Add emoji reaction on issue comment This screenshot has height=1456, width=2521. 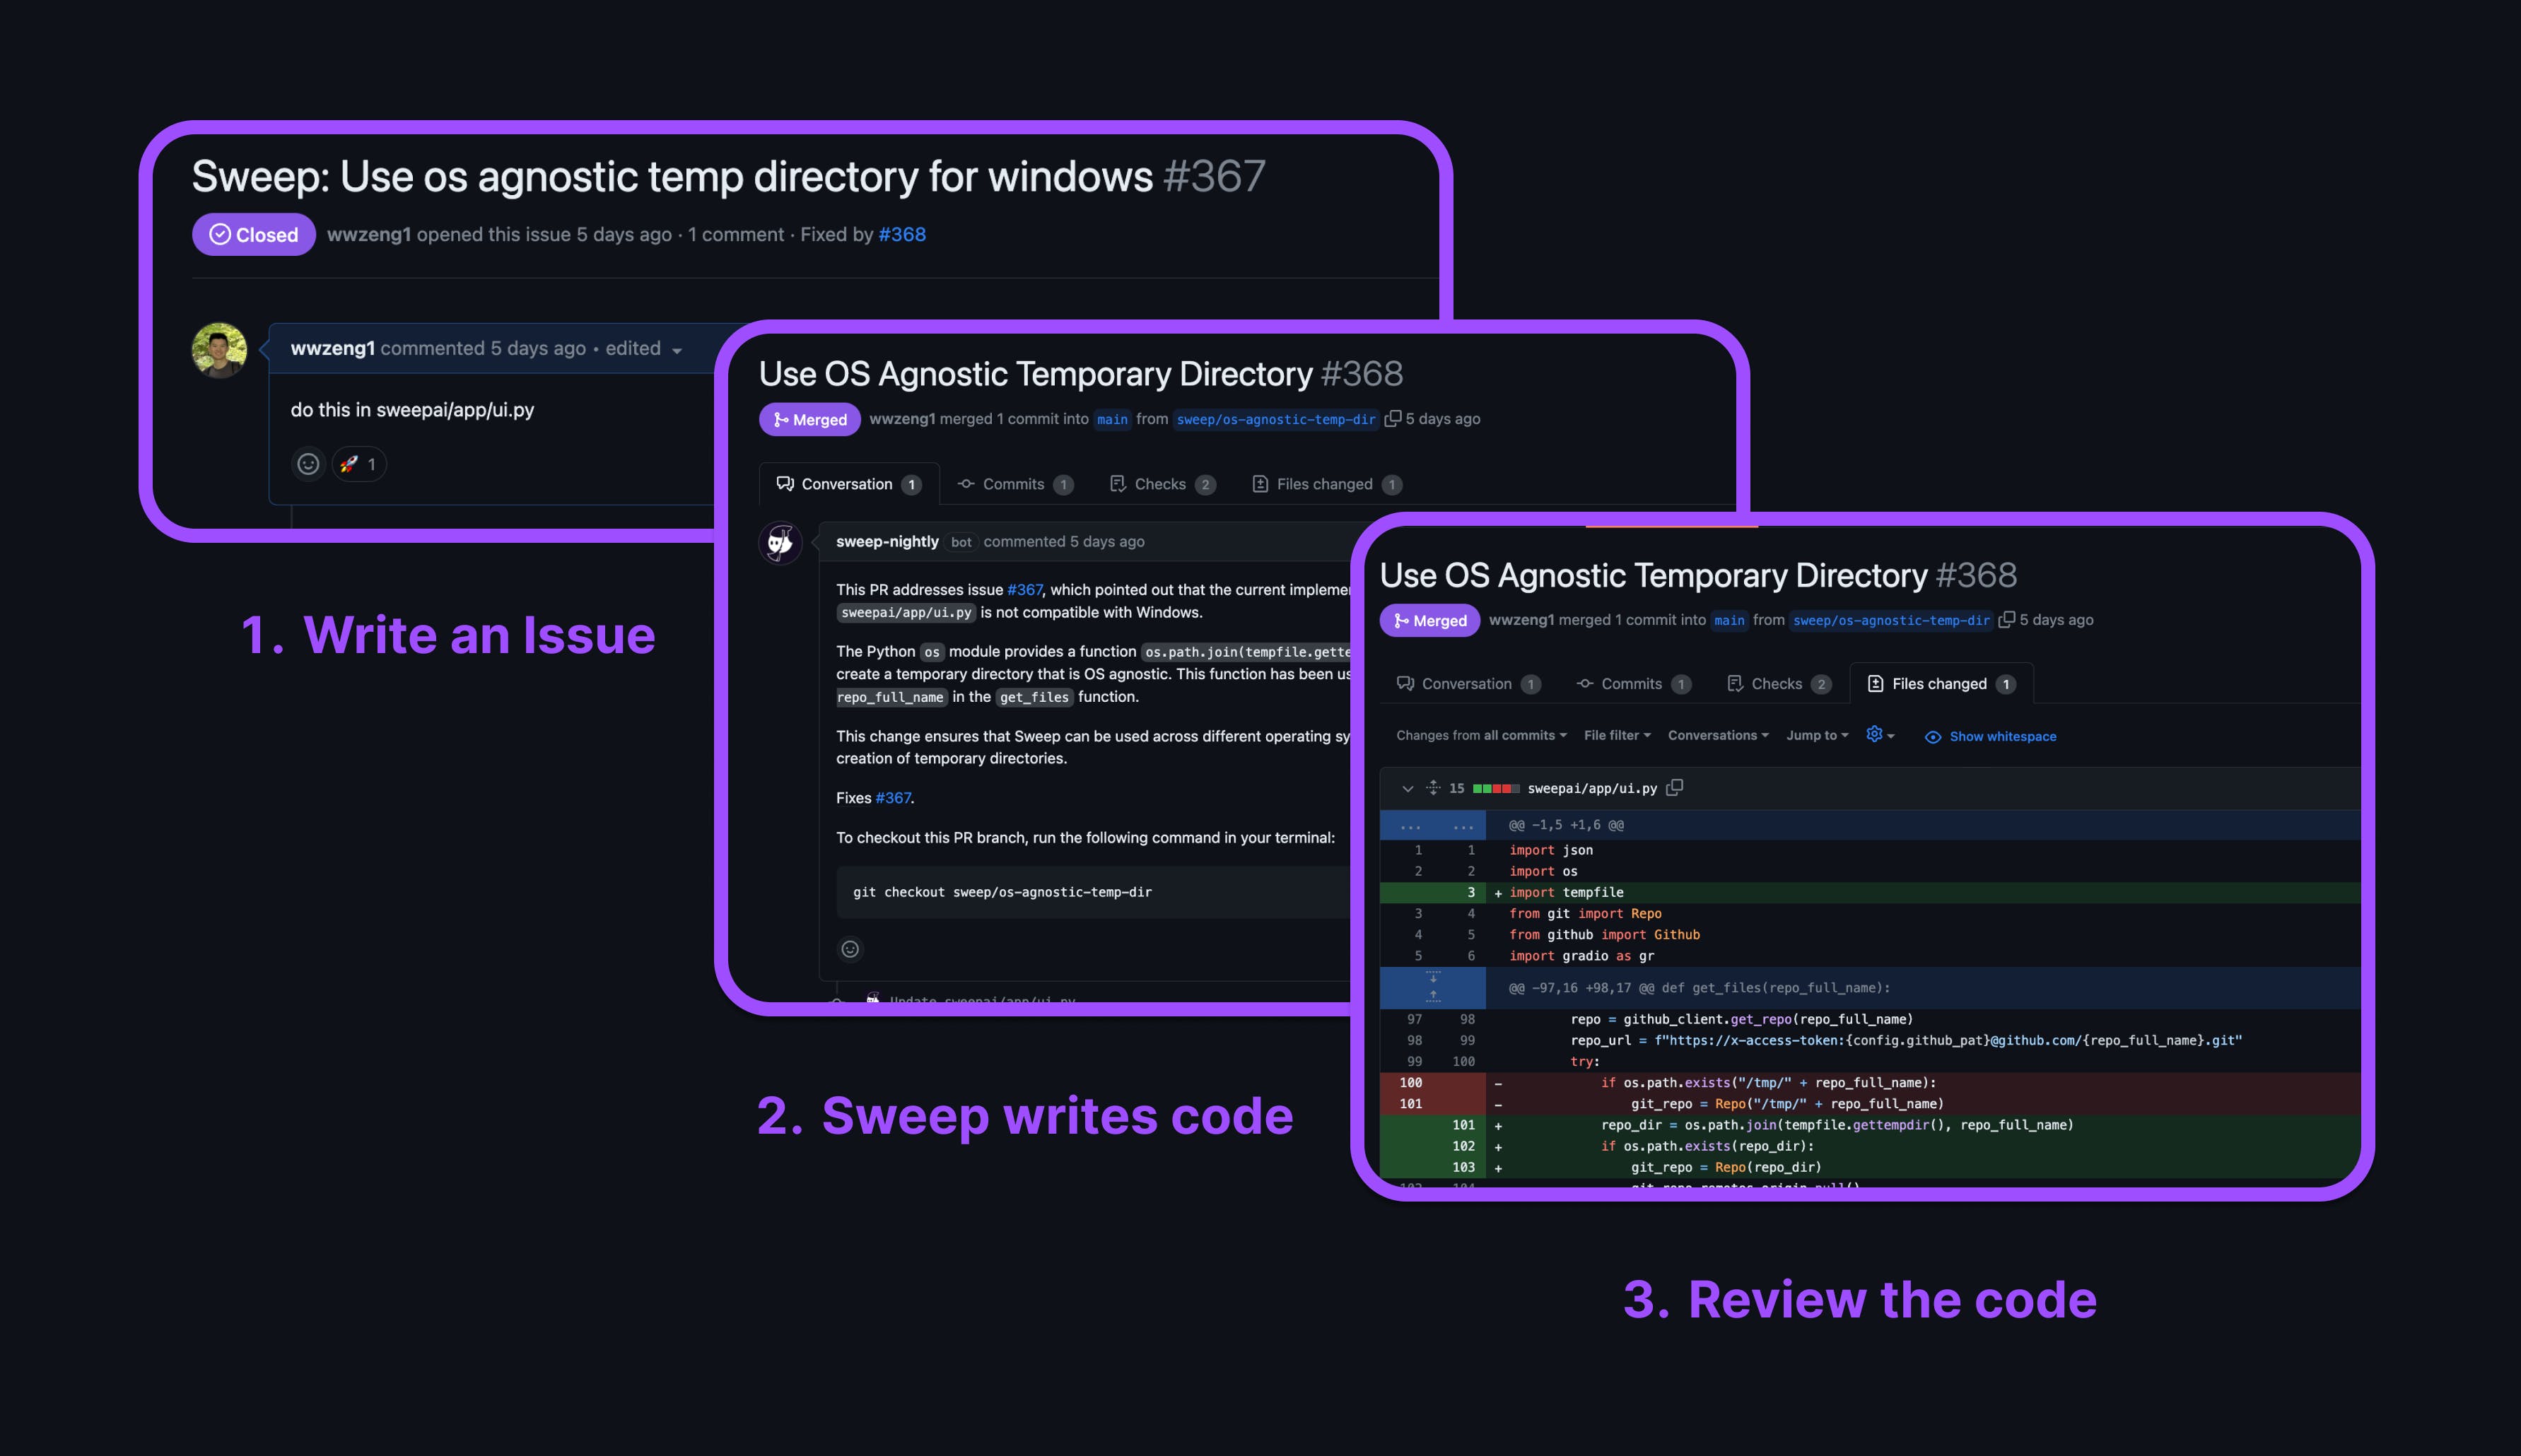[308, 464]
